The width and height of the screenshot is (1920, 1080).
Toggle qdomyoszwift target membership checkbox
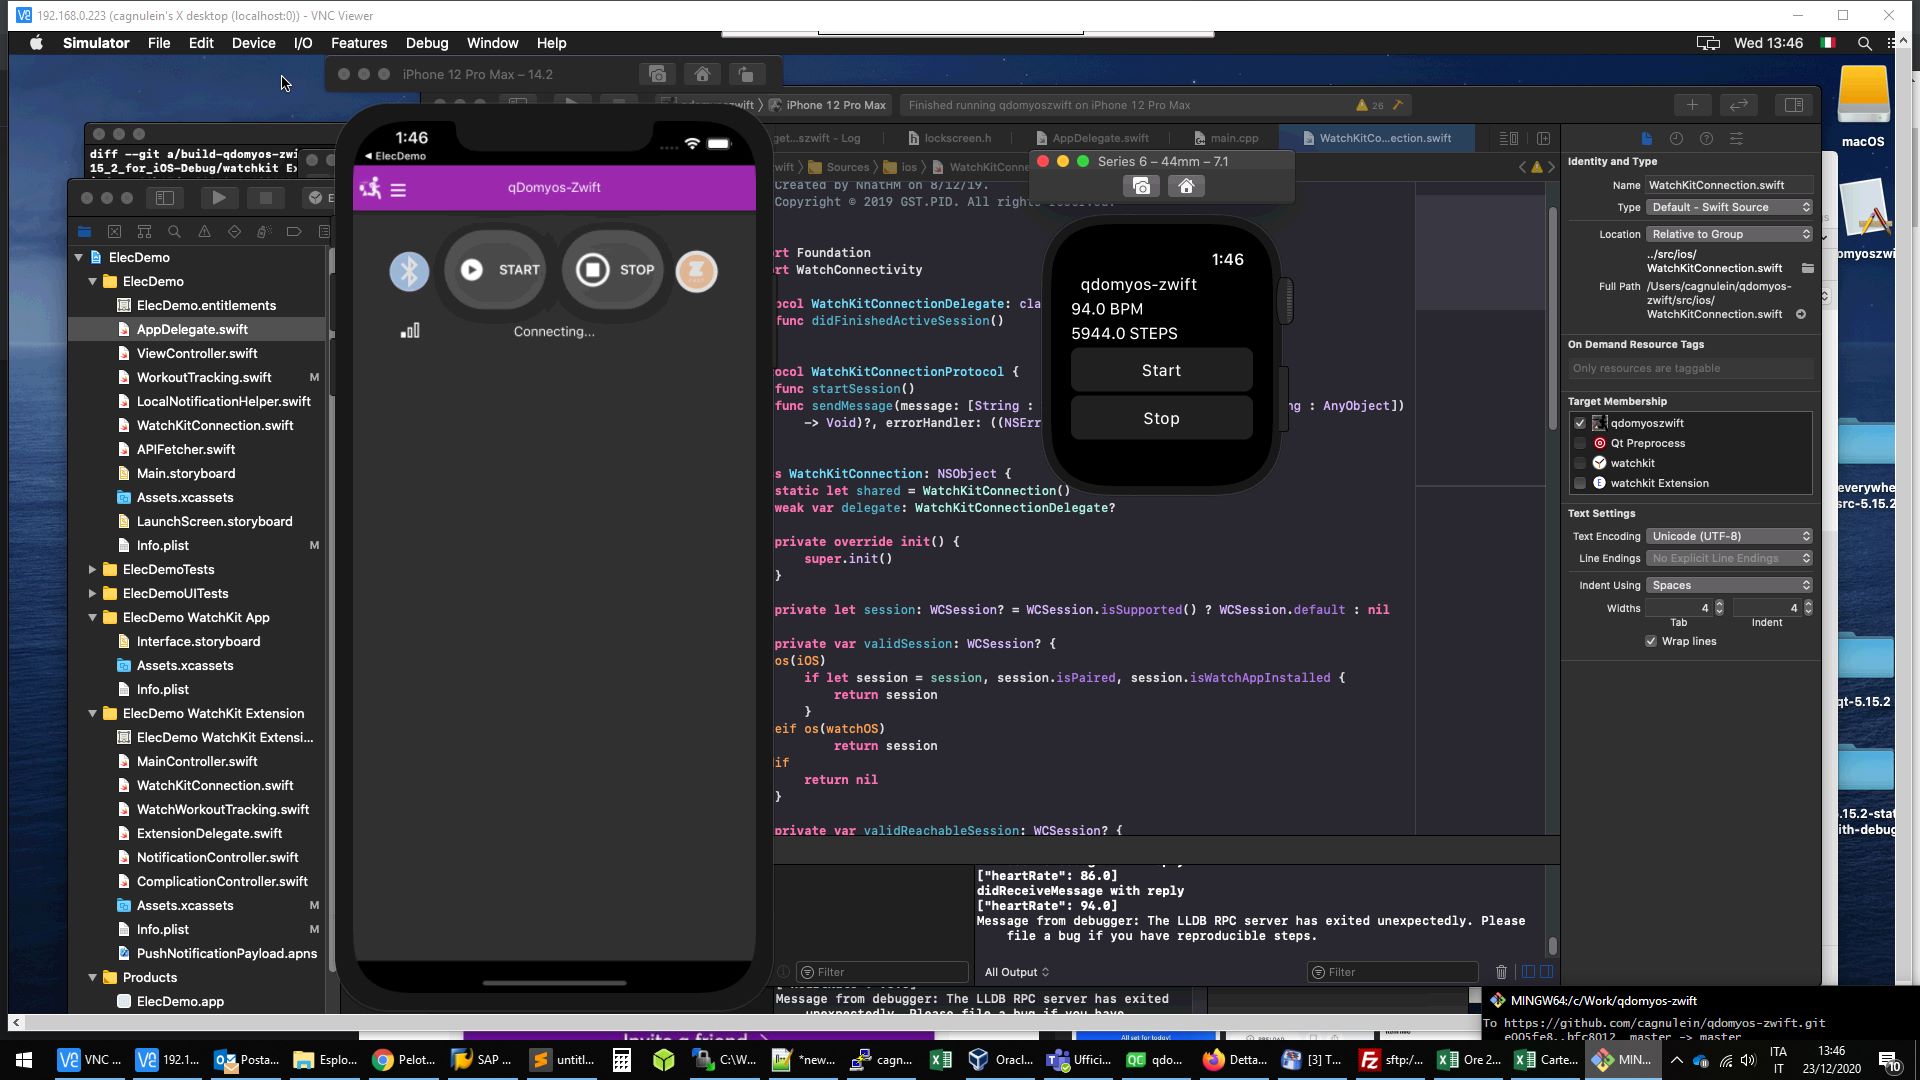1580,423
